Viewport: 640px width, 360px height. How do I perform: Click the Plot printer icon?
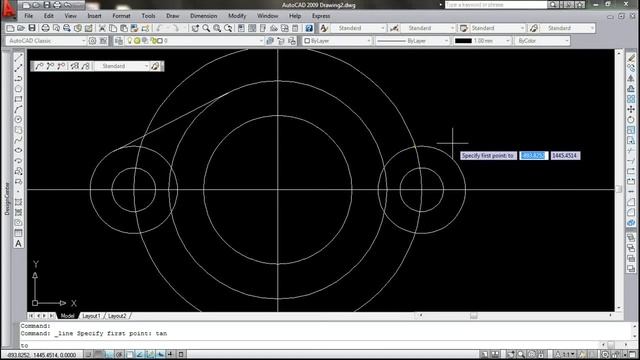(45, 28)
